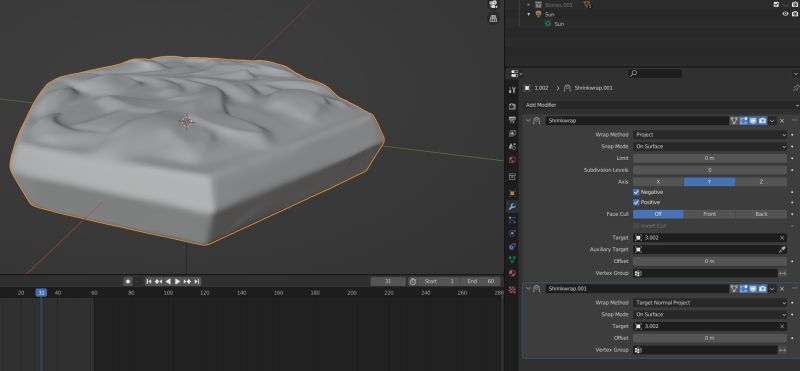Screen dimensions: 800x371
Task: Clear Target 3.002 in Shrinkwrap.001 modifier
Action: click(x=782, y=326)
